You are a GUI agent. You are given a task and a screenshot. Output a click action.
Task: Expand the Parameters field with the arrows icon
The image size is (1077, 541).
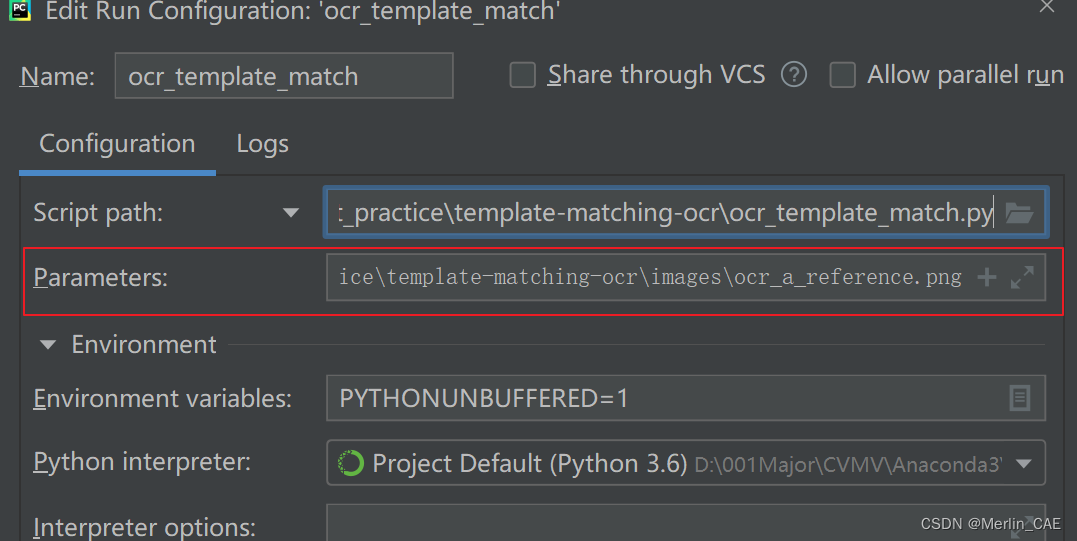click(1022, 277)
